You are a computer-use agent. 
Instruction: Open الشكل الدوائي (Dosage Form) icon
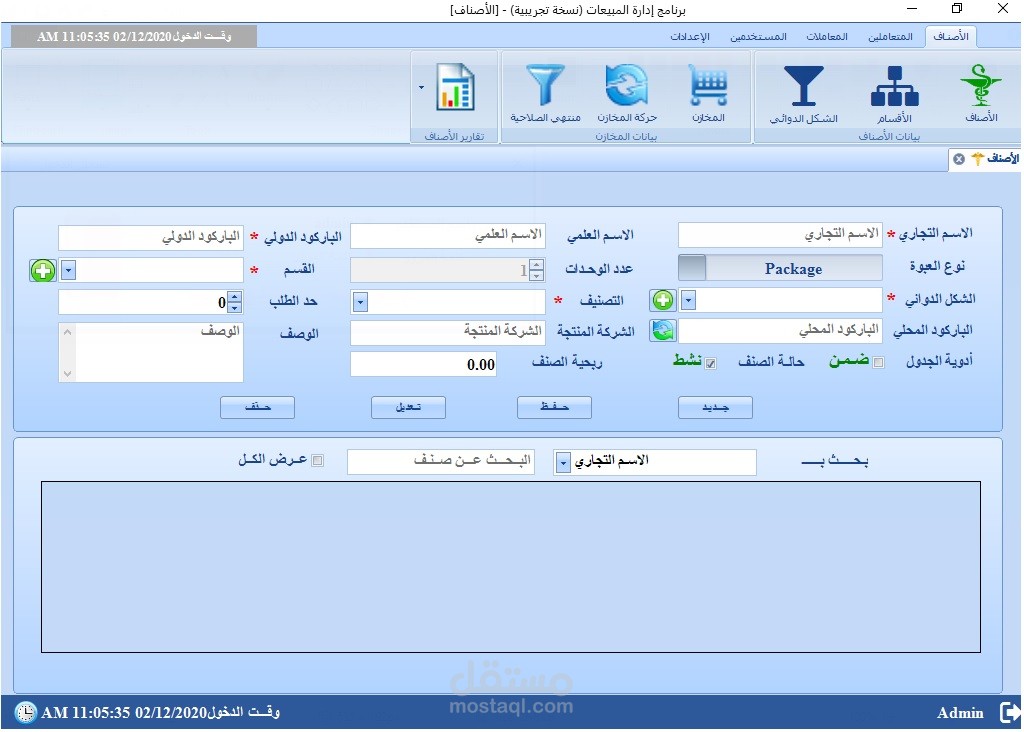pyautogui.click(x=803, y=90)
